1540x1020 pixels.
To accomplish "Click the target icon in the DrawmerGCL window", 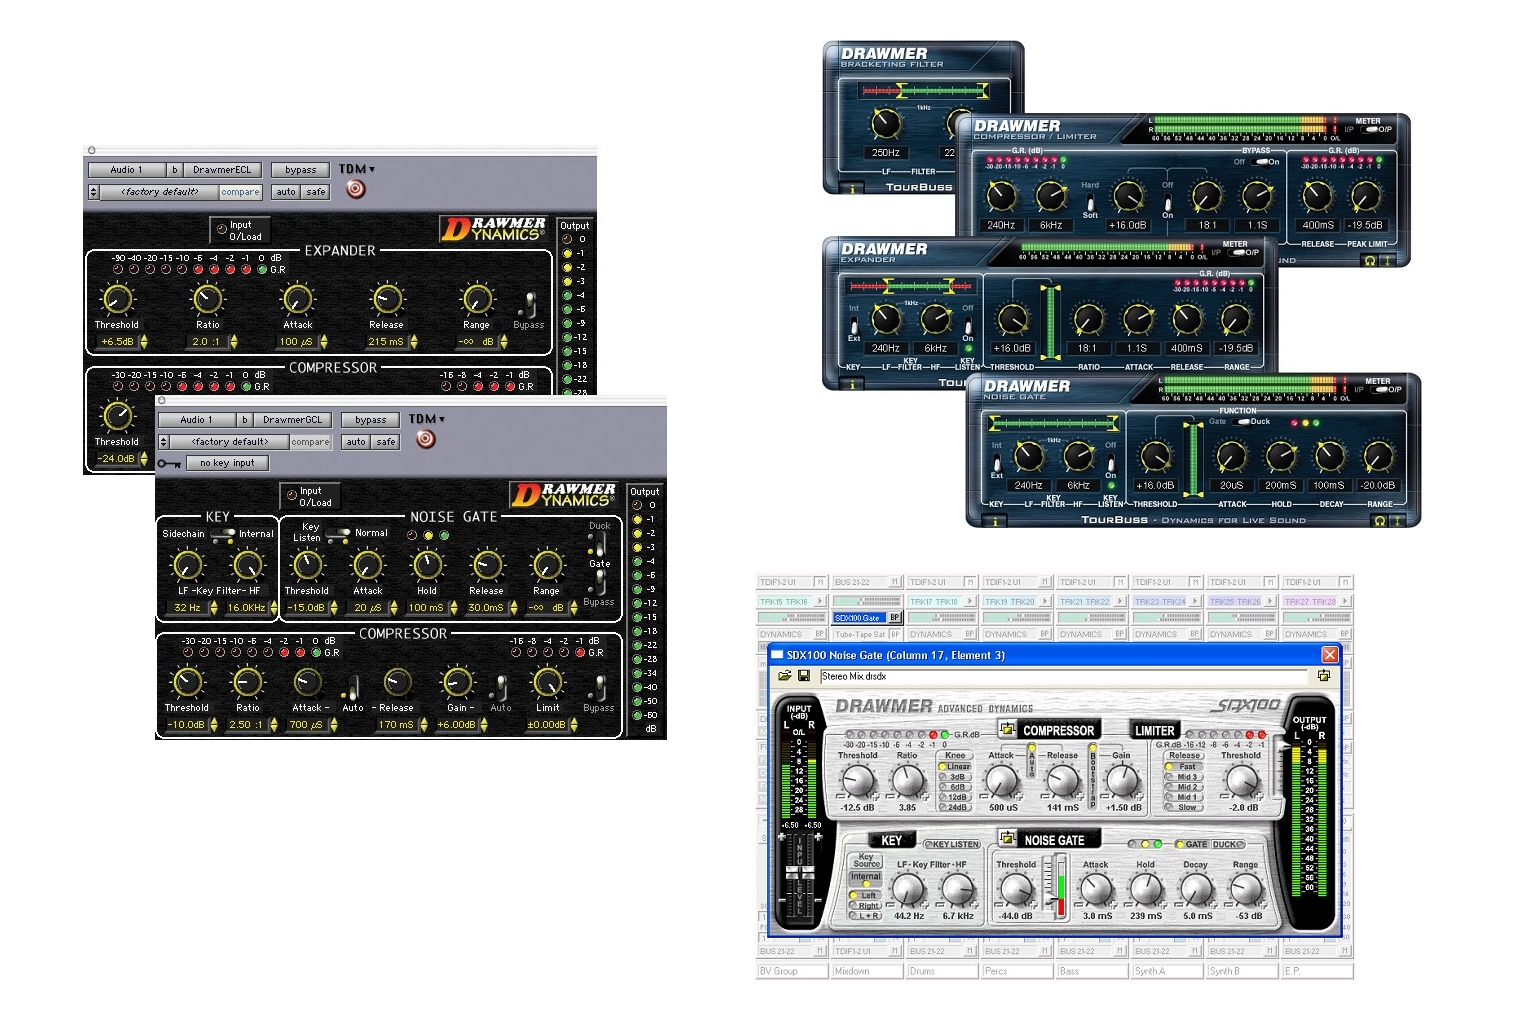I will 426,439.
